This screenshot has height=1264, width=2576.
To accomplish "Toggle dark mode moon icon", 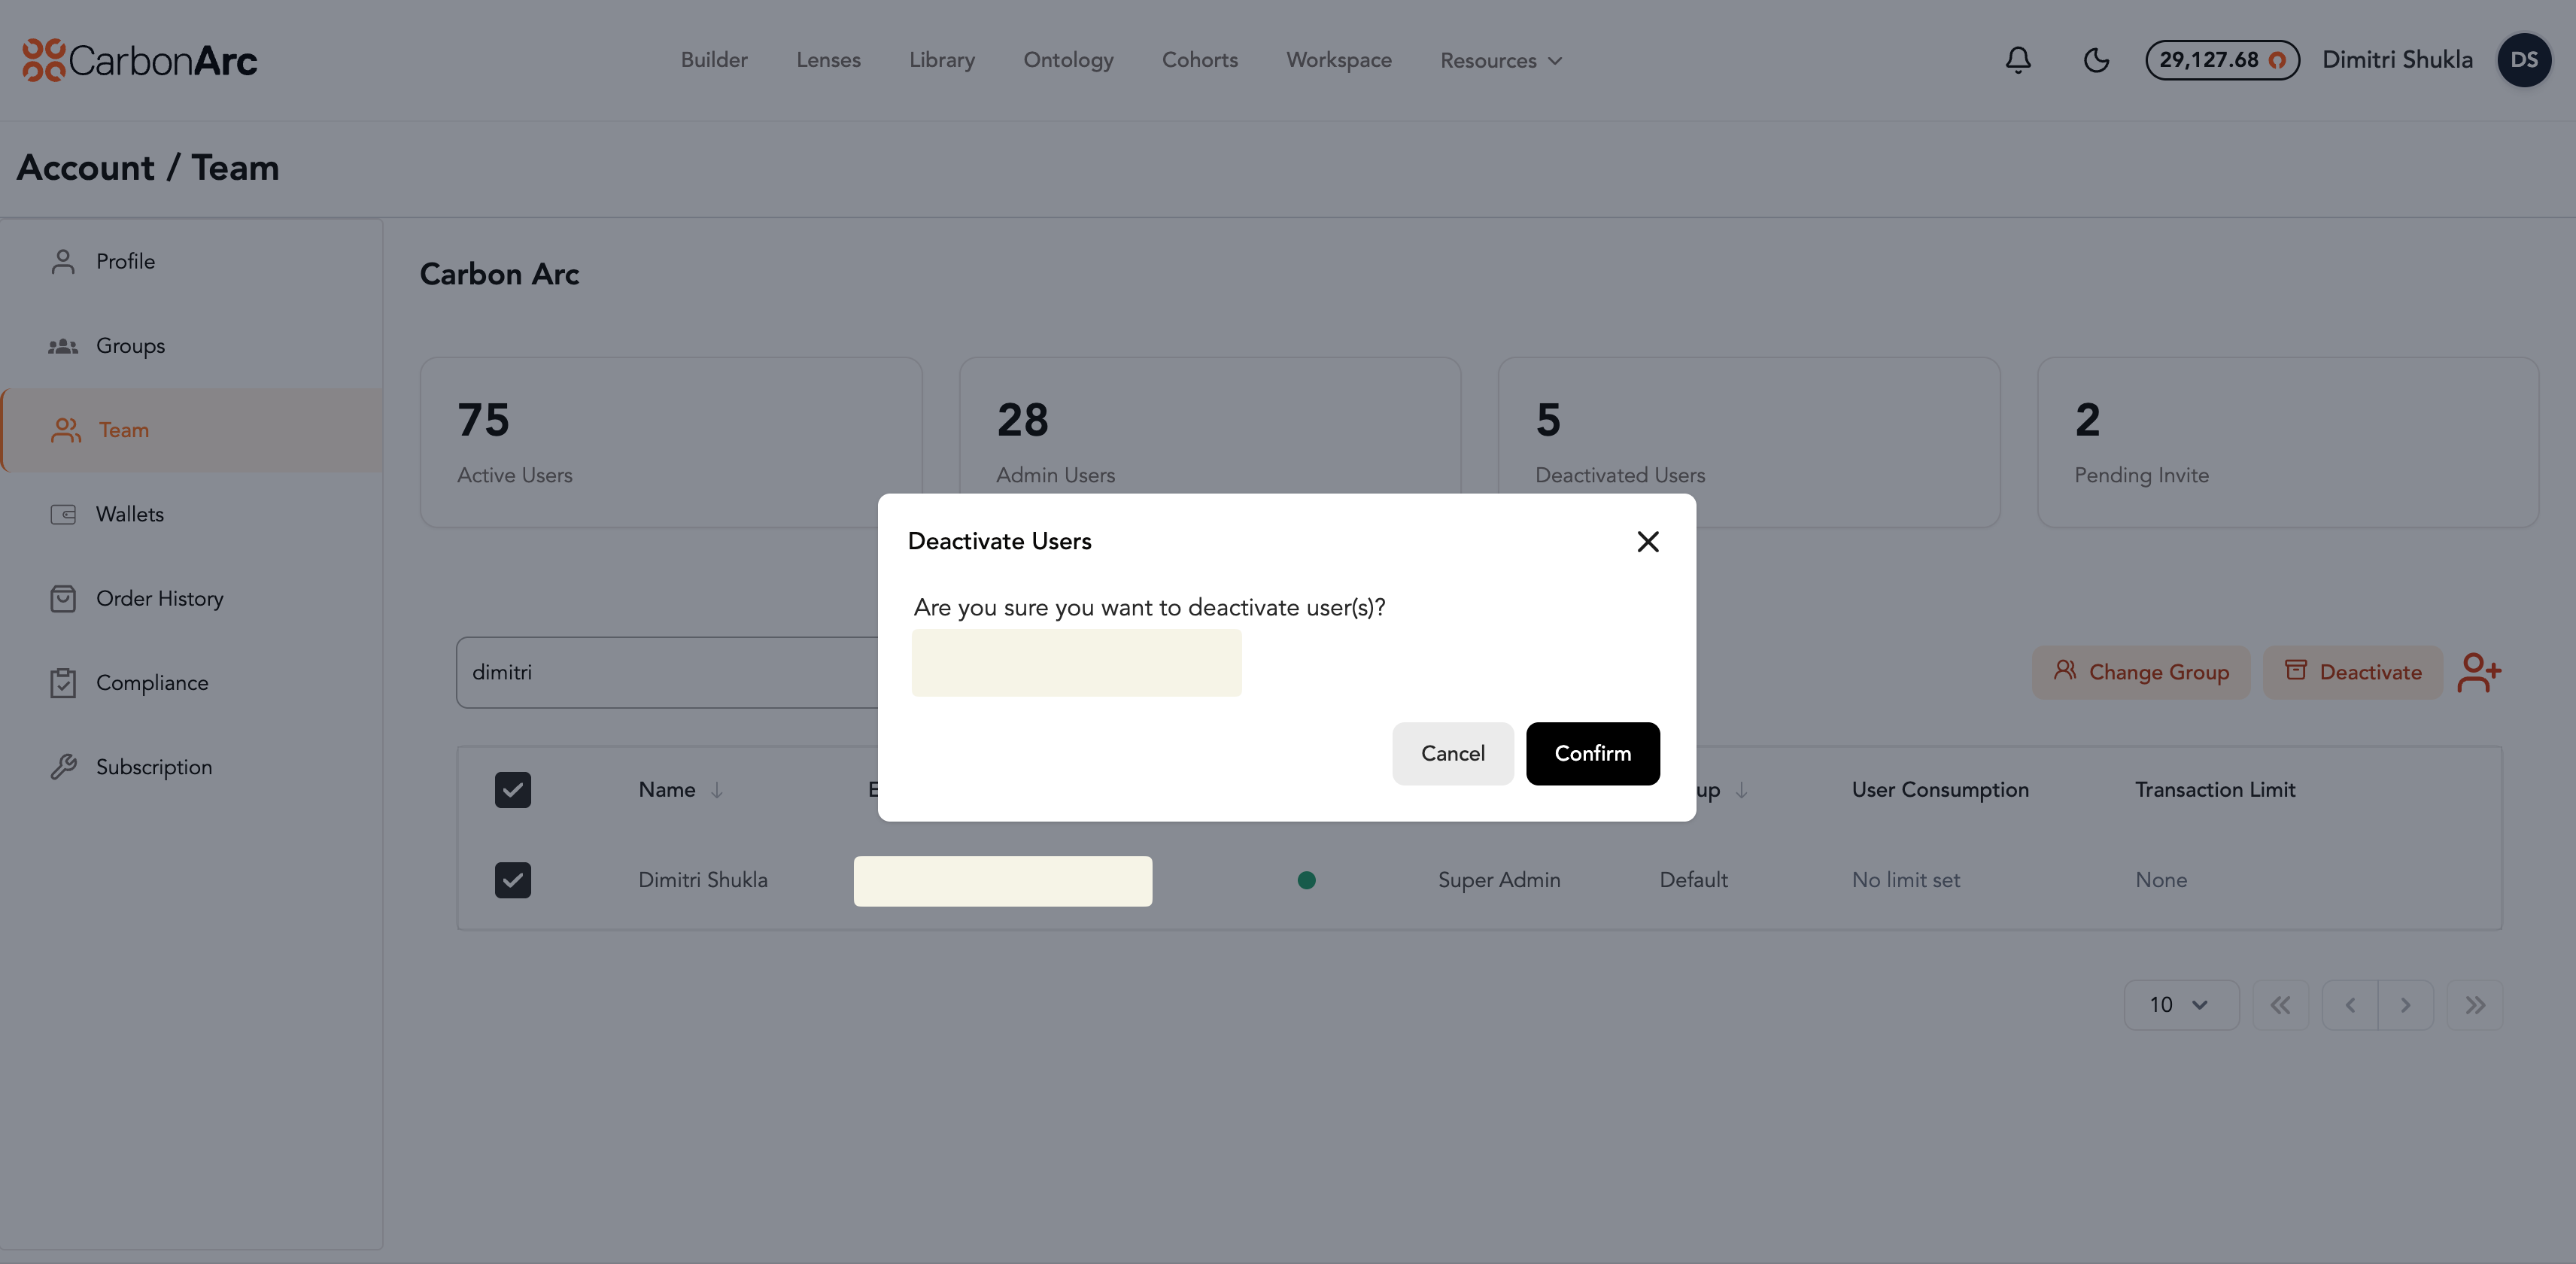I will tap(2096, 60).
